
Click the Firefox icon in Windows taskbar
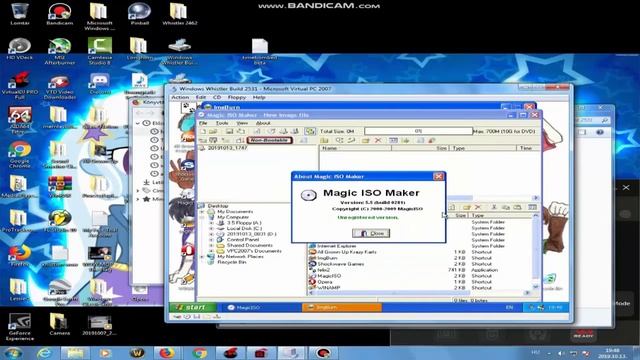(167, 353)
